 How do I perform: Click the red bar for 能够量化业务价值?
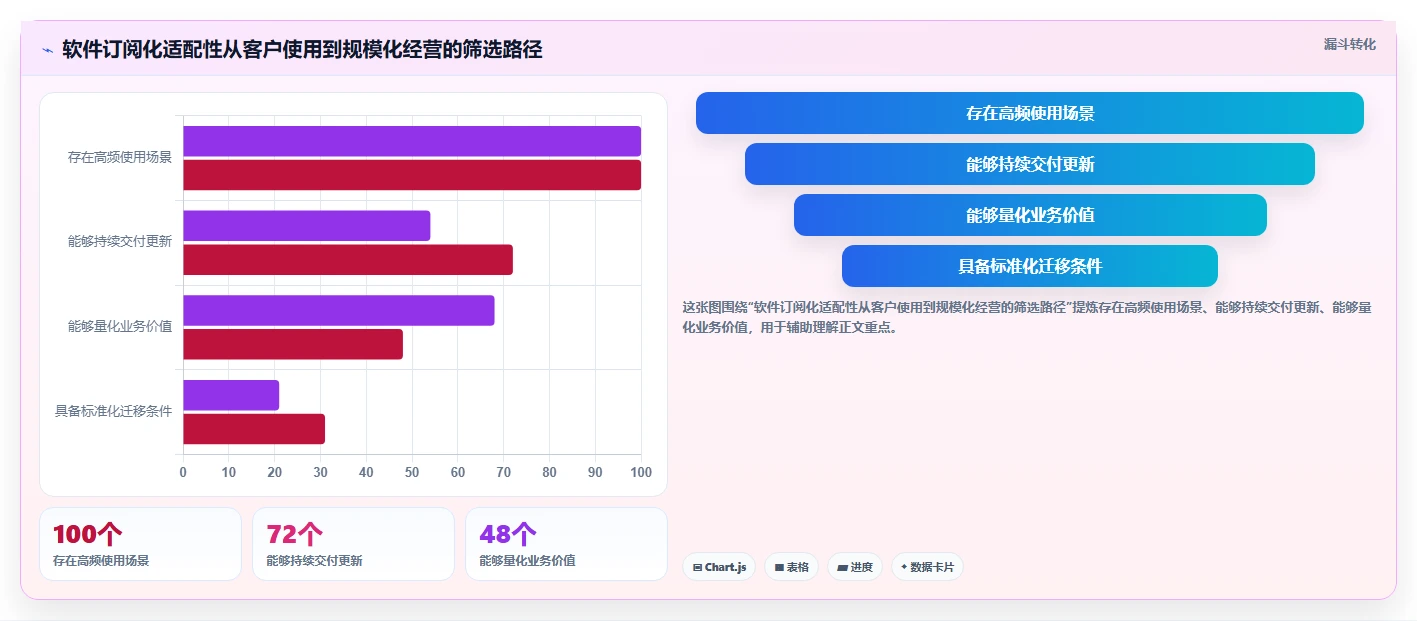(x=293, y=344)
